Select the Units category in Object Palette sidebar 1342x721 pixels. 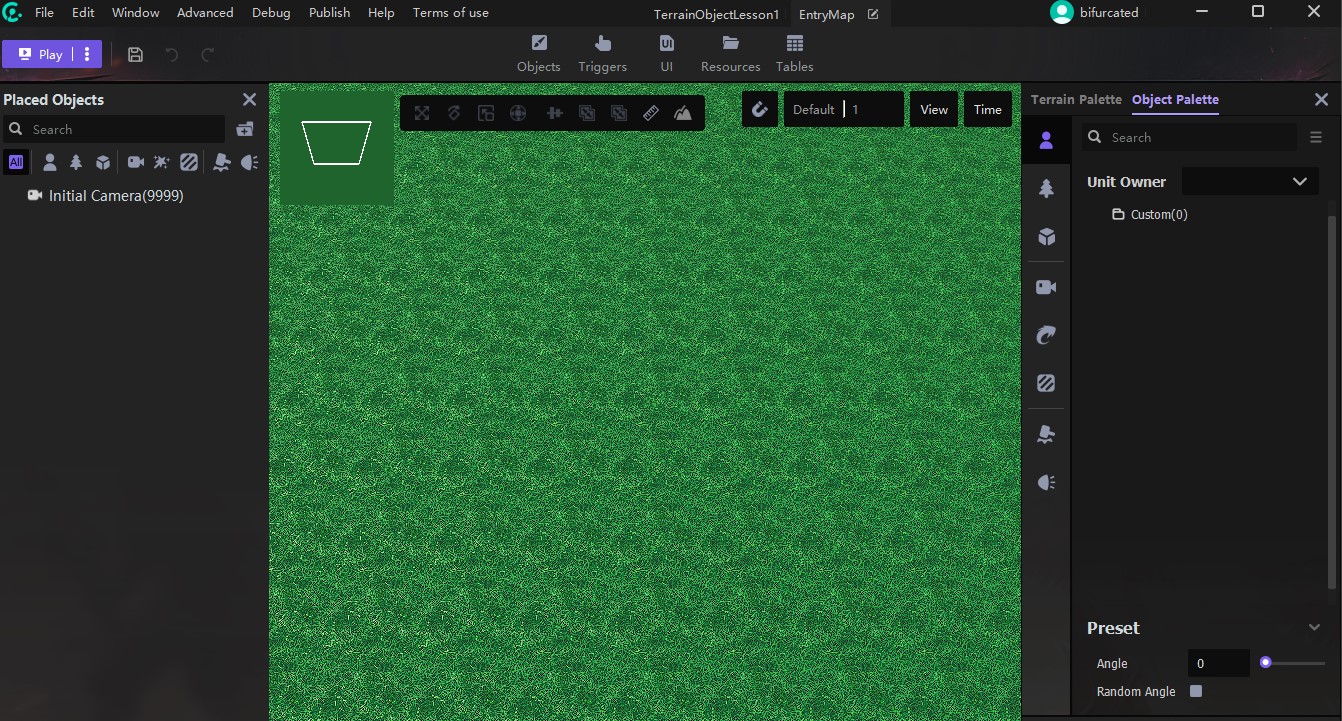click(x=1046, y=140)
